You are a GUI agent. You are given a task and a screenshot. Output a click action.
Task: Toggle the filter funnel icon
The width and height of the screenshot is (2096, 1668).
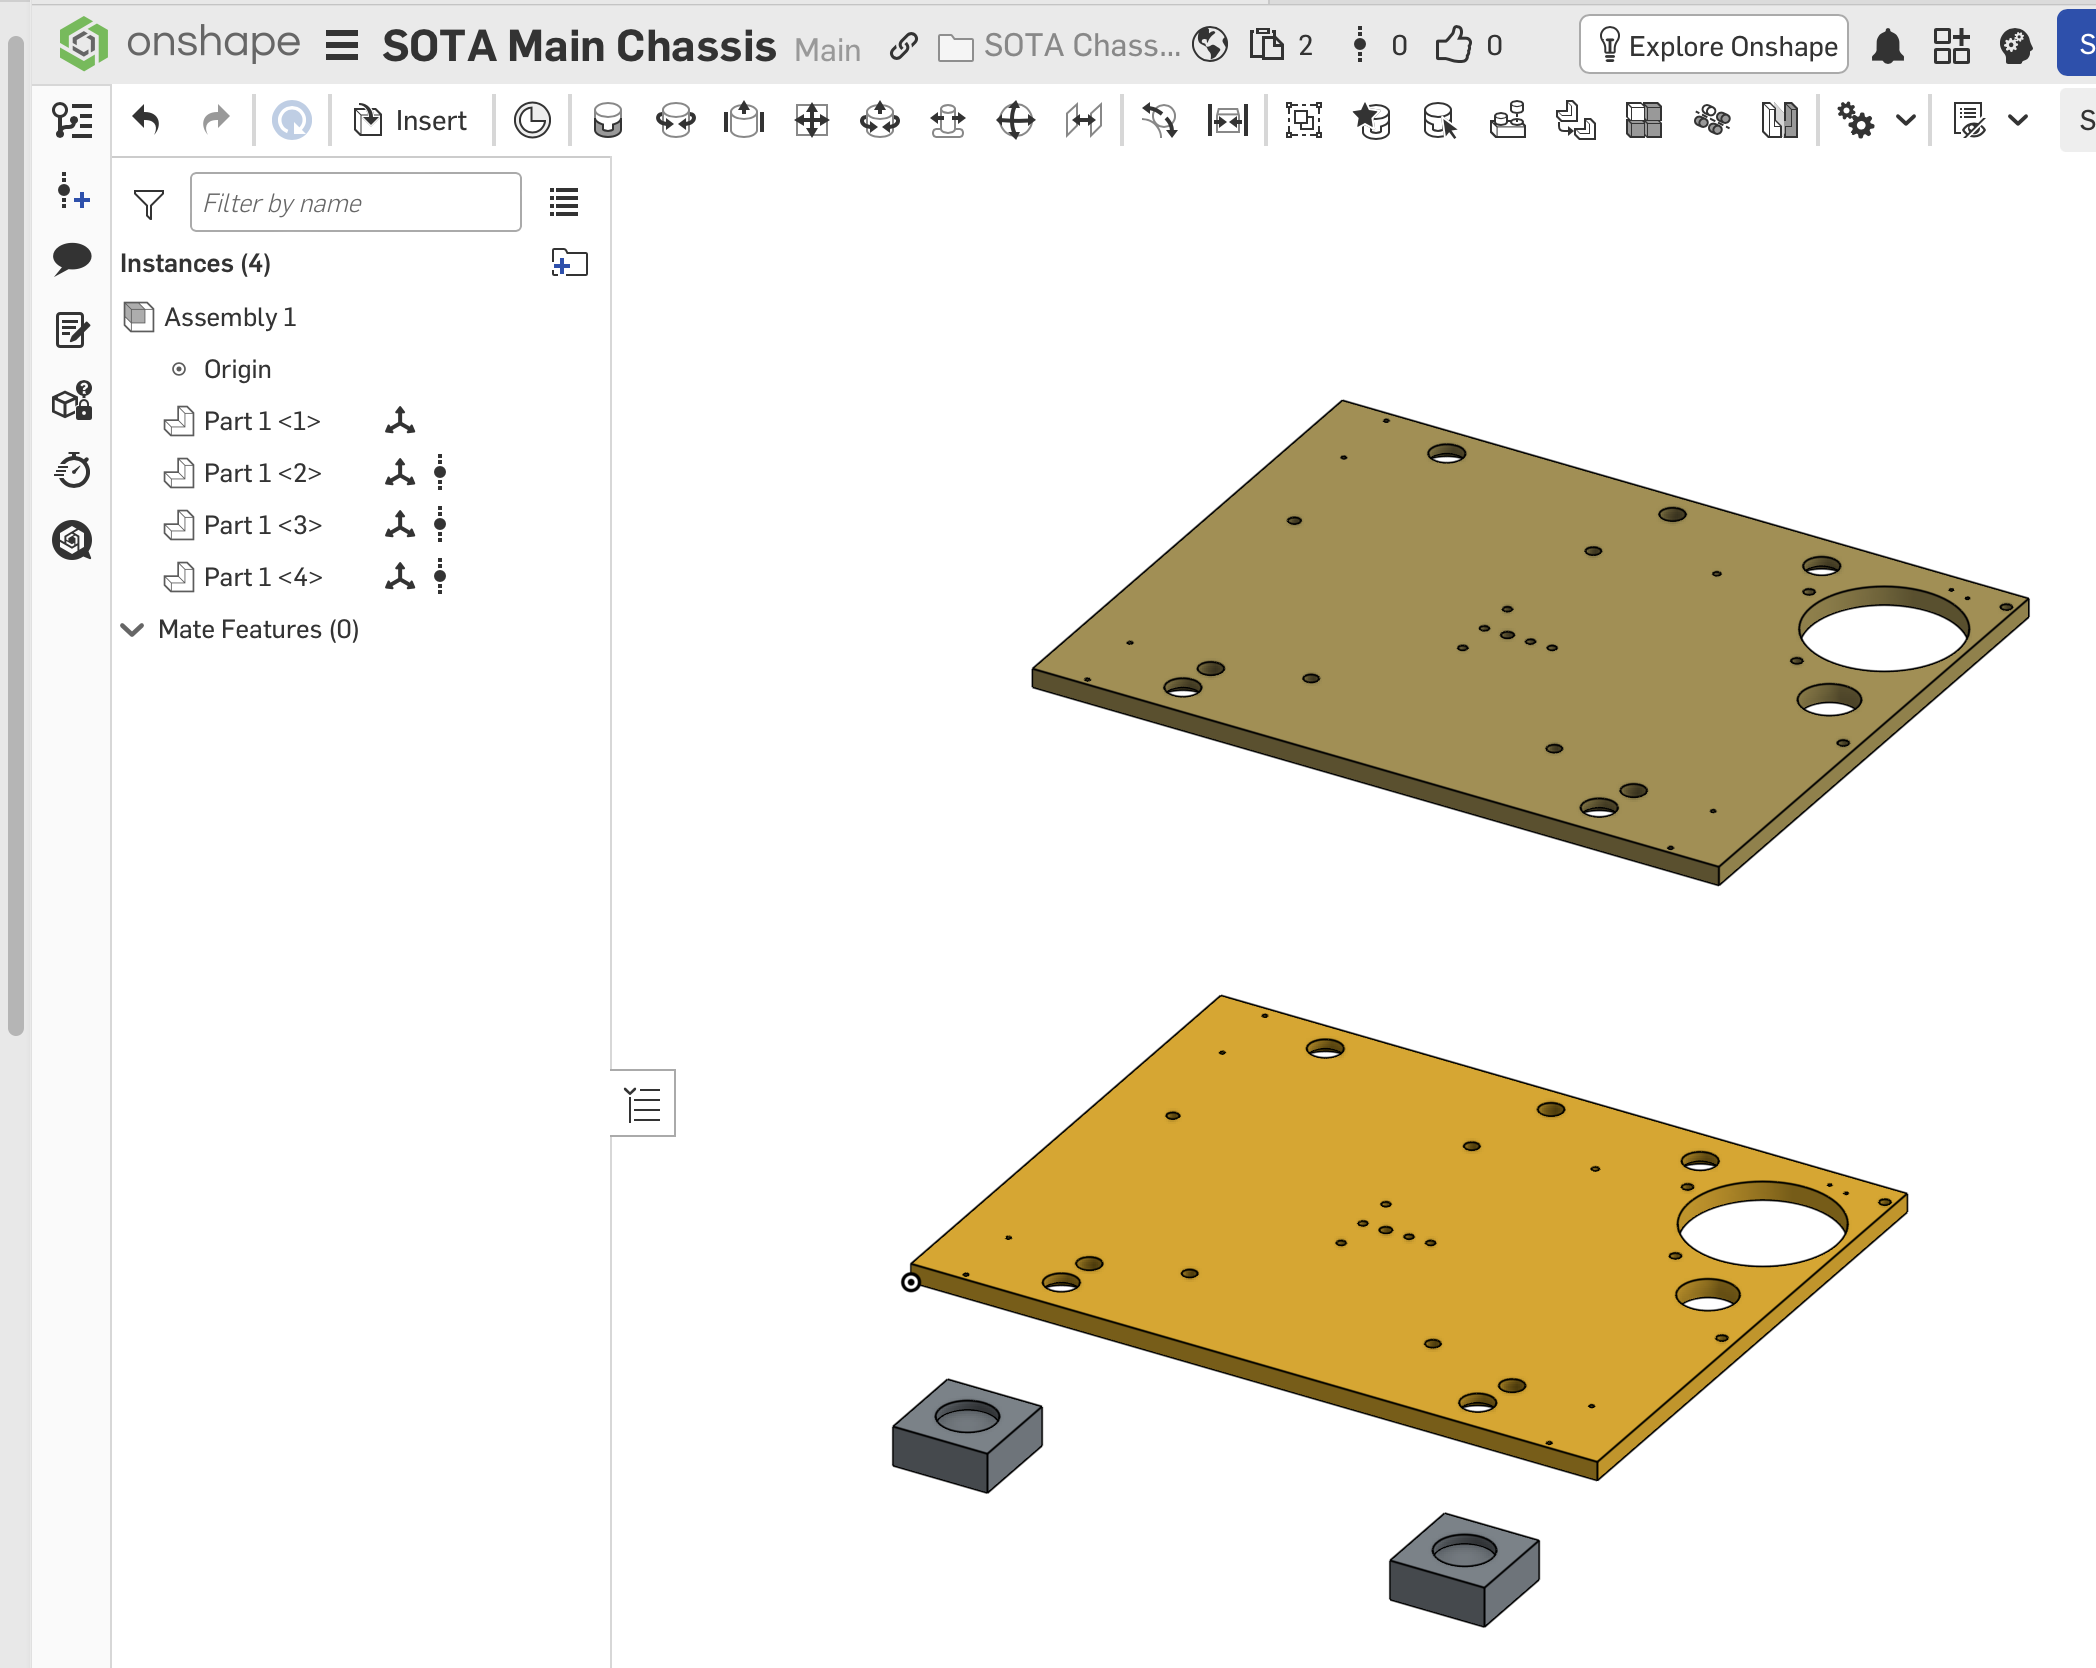pos(148,204)
